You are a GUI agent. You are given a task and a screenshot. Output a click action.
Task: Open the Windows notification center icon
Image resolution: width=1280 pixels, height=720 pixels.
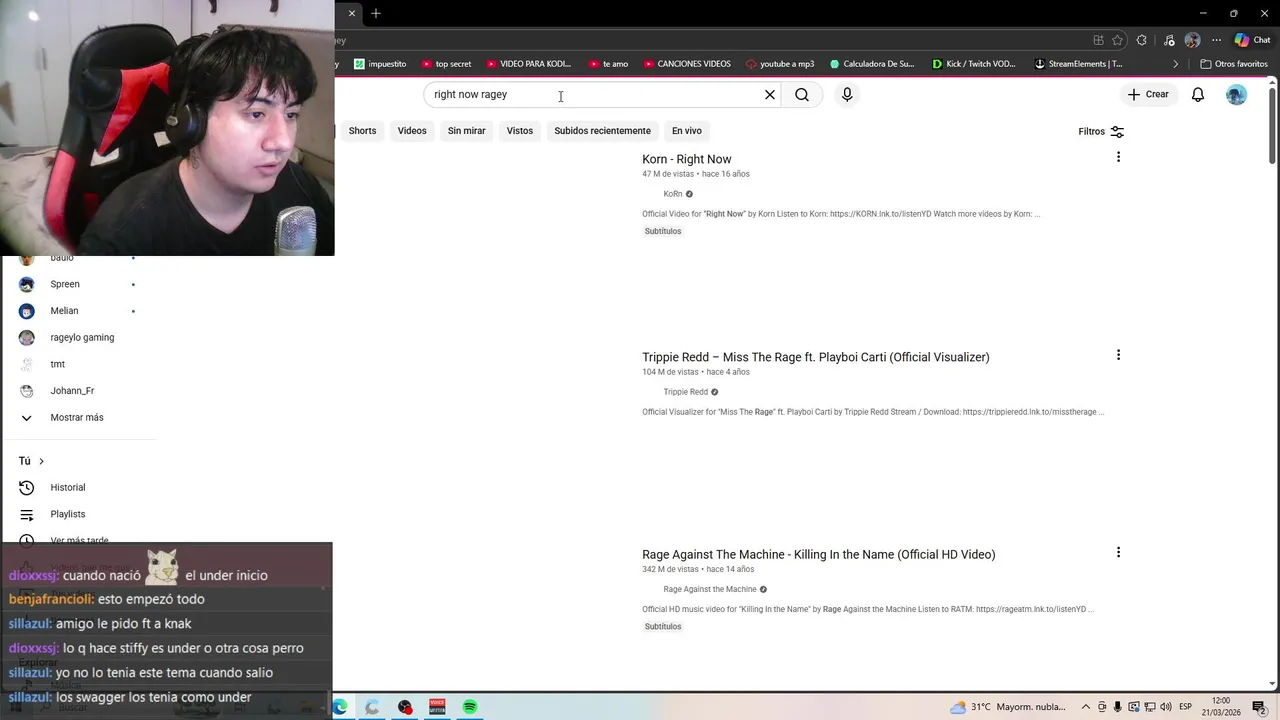(1260, 707)
